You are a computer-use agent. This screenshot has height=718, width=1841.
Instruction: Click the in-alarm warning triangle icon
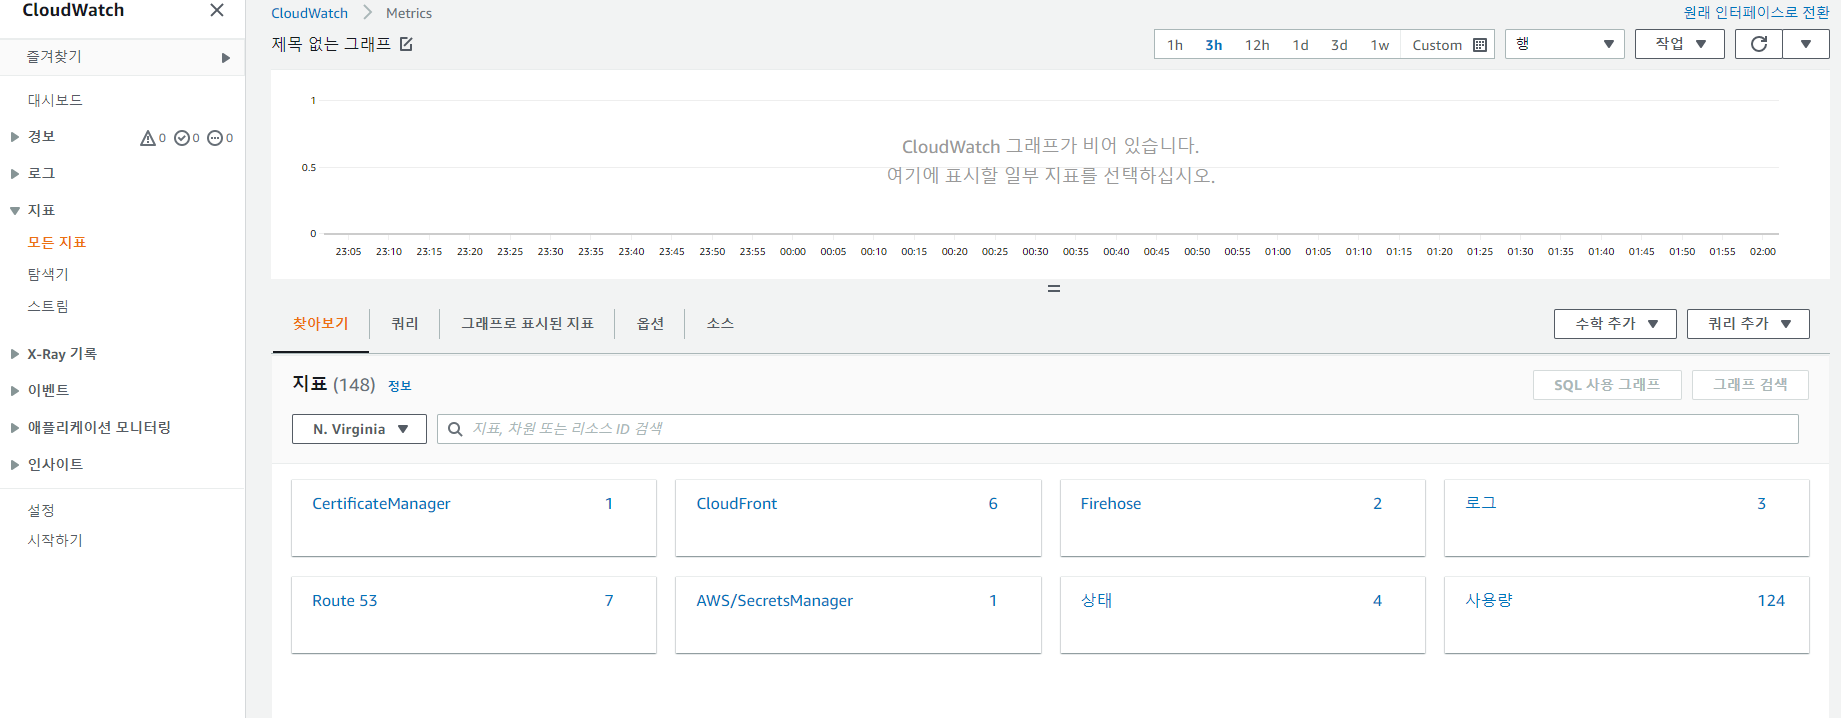click(x=148, y=138)
